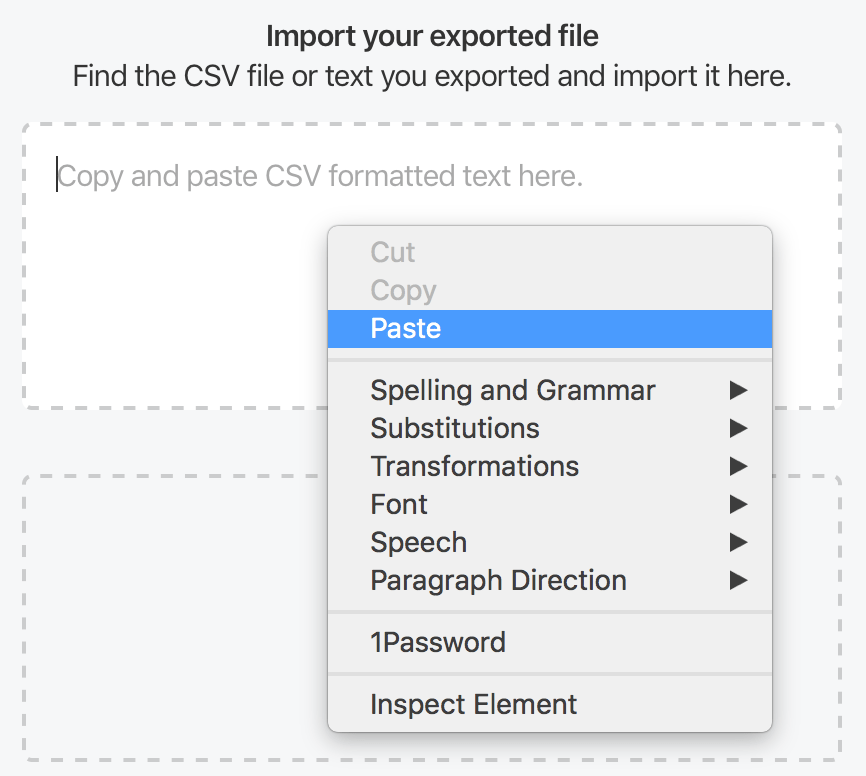Click the Transformations submenu arrow
The image size is (866, 776).
pos(739,466)
